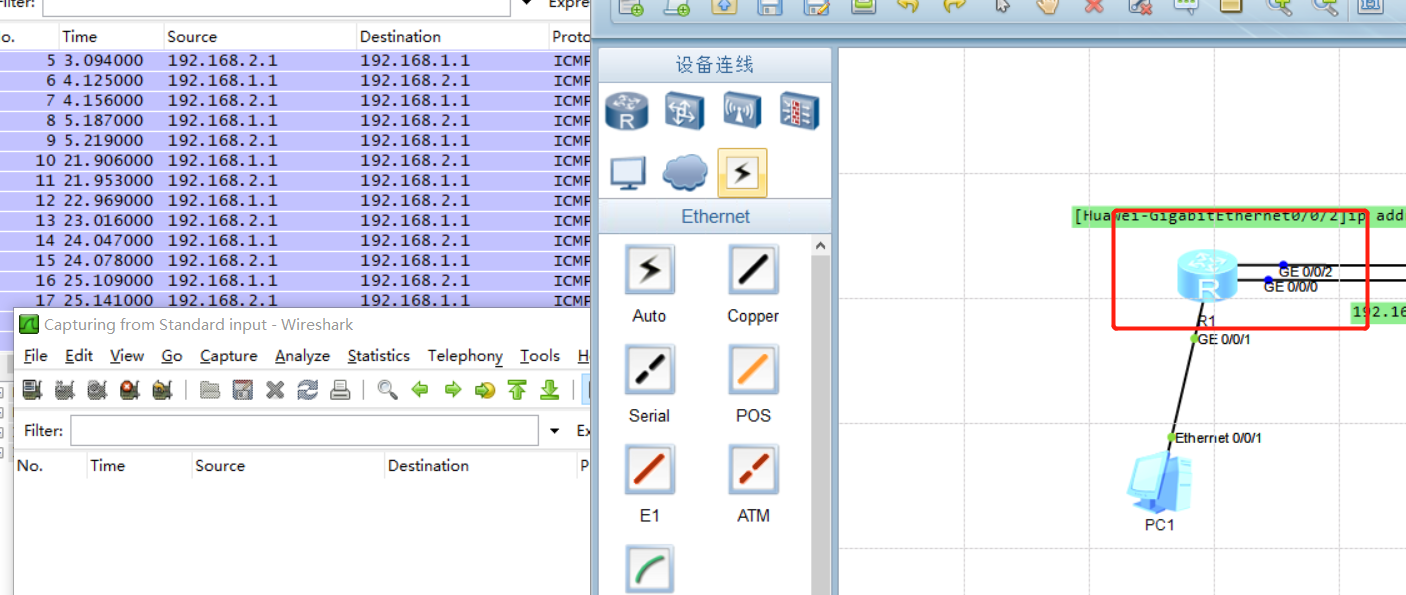Click the up arrow of cable list scrollbar

[821, 246]
